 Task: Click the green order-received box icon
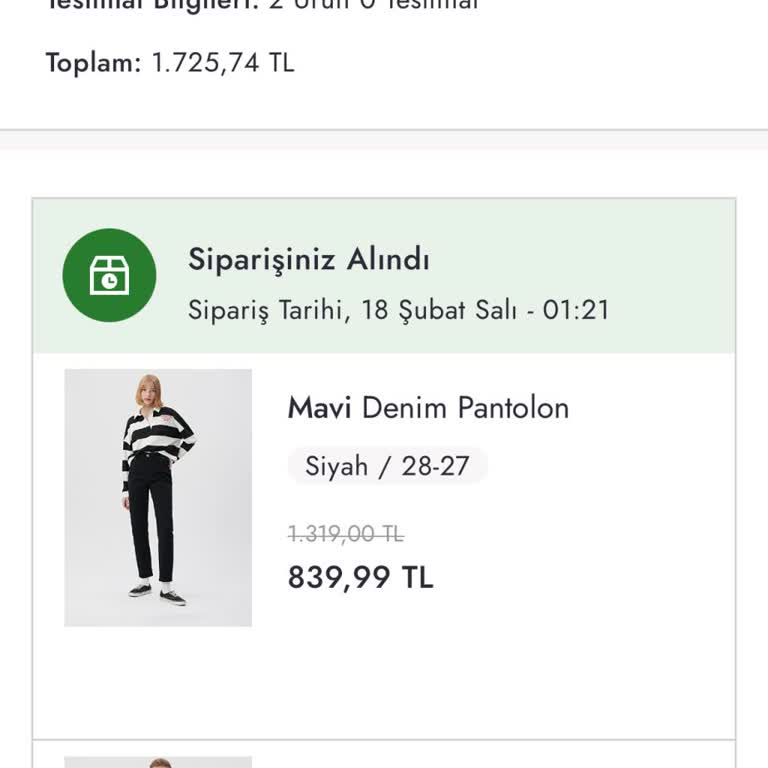[x=109, y=275]
